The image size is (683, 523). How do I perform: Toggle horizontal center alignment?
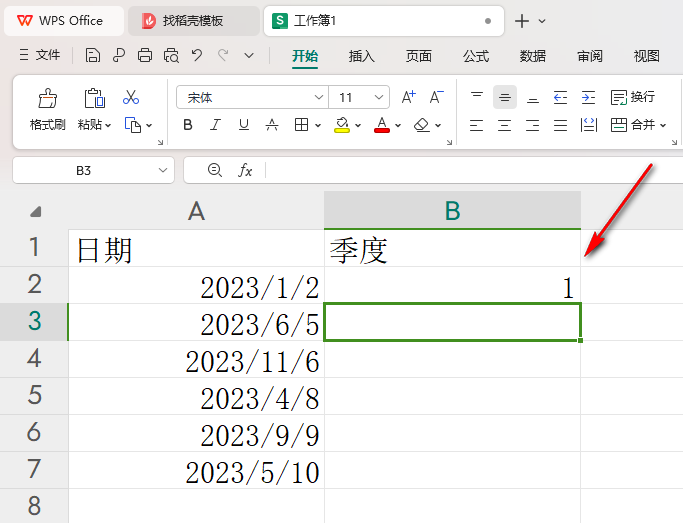pos(504,125)
